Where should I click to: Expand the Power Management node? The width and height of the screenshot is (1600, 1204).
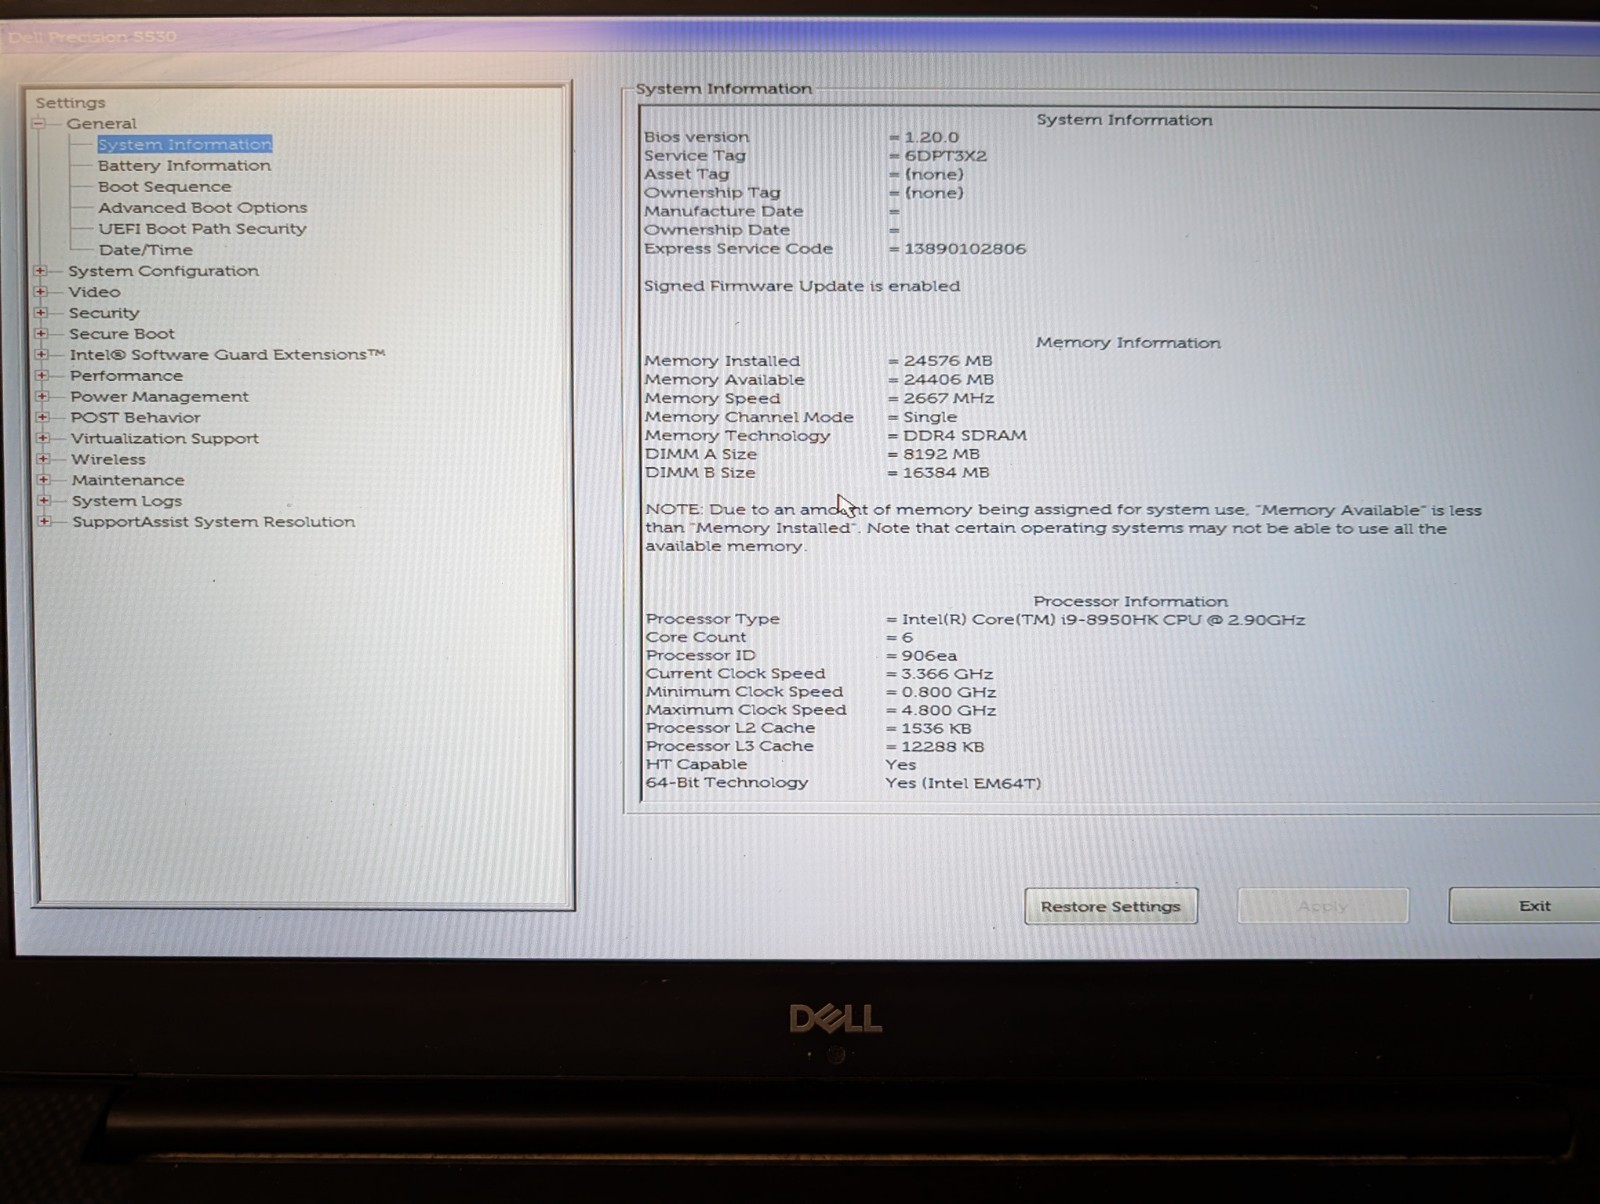click(42, 397)
